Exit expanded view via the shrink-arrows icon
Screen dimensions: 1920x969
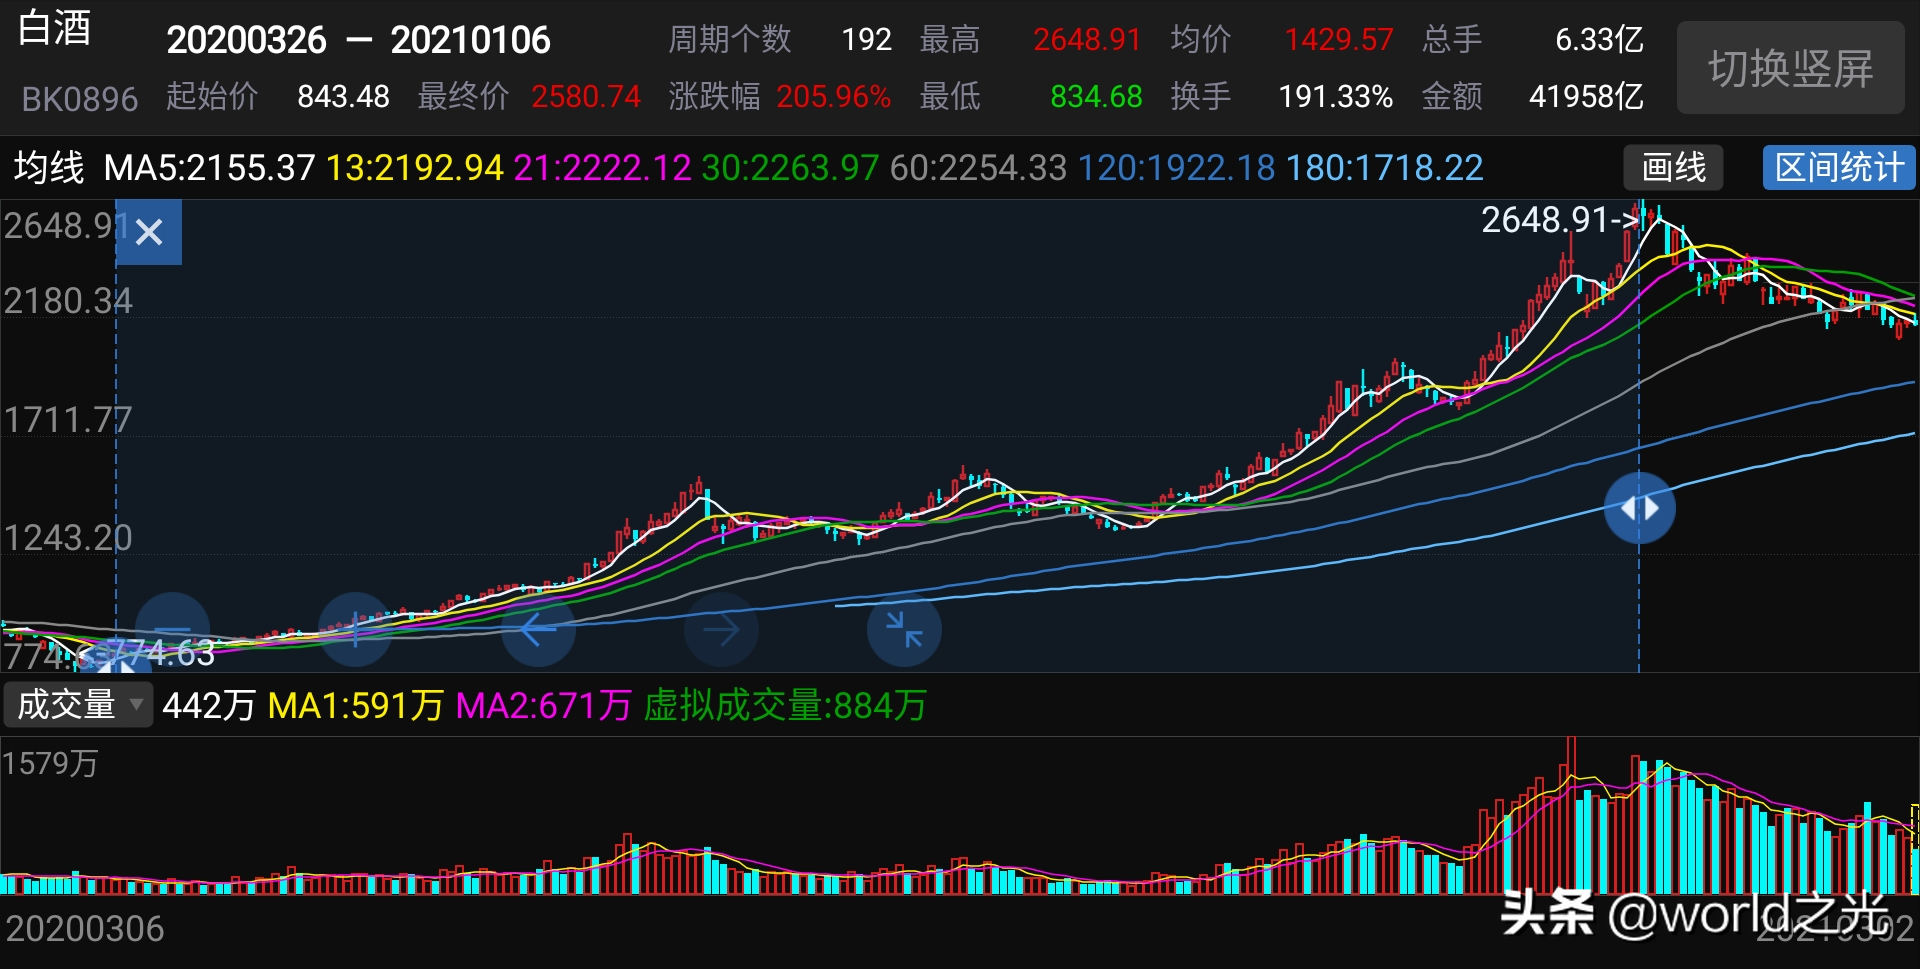click(x=903, y=630)
